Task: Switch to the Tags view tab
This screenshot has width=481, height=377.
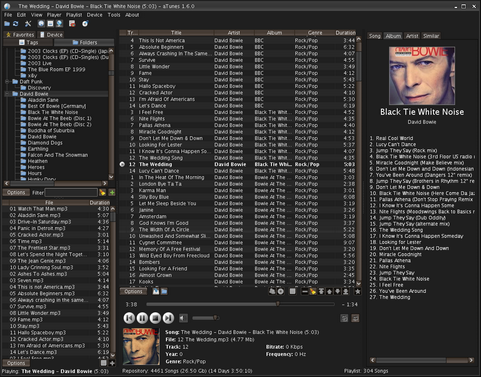Action: 28,42
